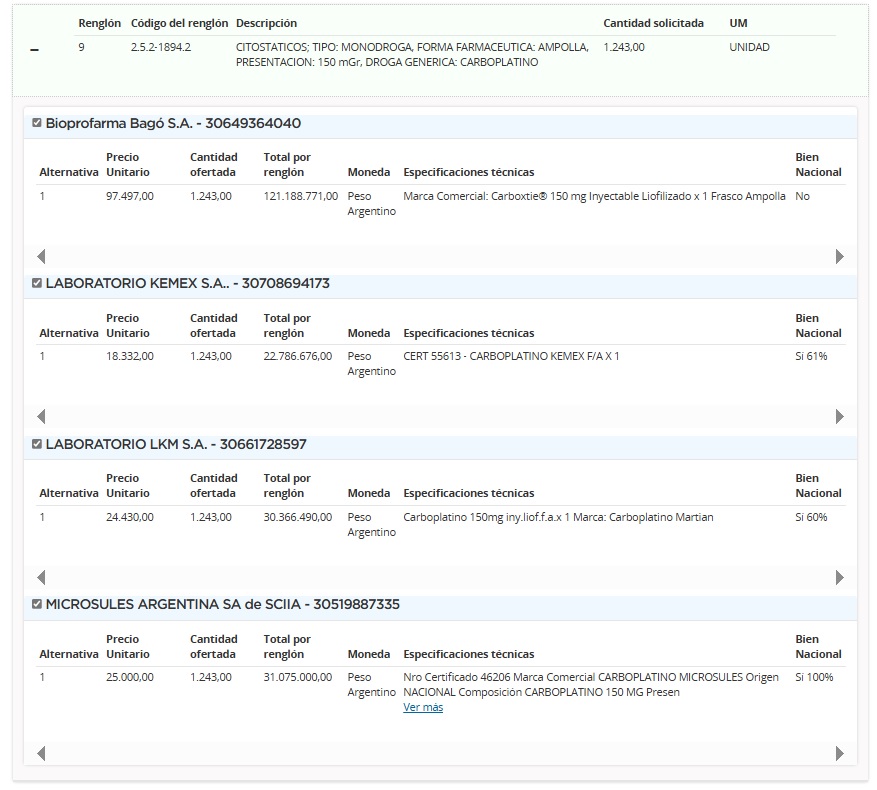This screenshot has width=877, height=790.
Task: Click the Bioprofarma Bagó S.A. supplier heading
Action: pyautogui.click(x=173, y=124)
